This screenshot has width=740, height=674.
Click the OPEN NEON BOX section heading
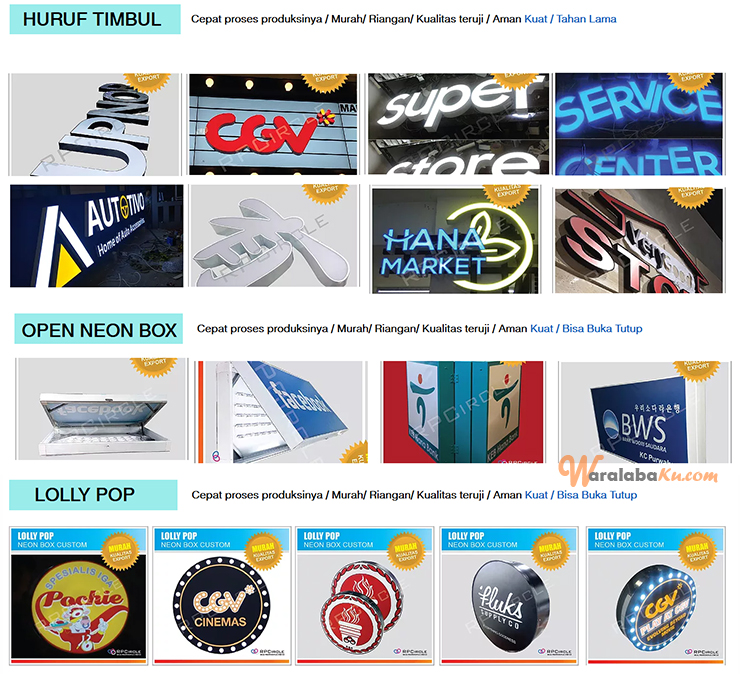click(x=99, y=329)
